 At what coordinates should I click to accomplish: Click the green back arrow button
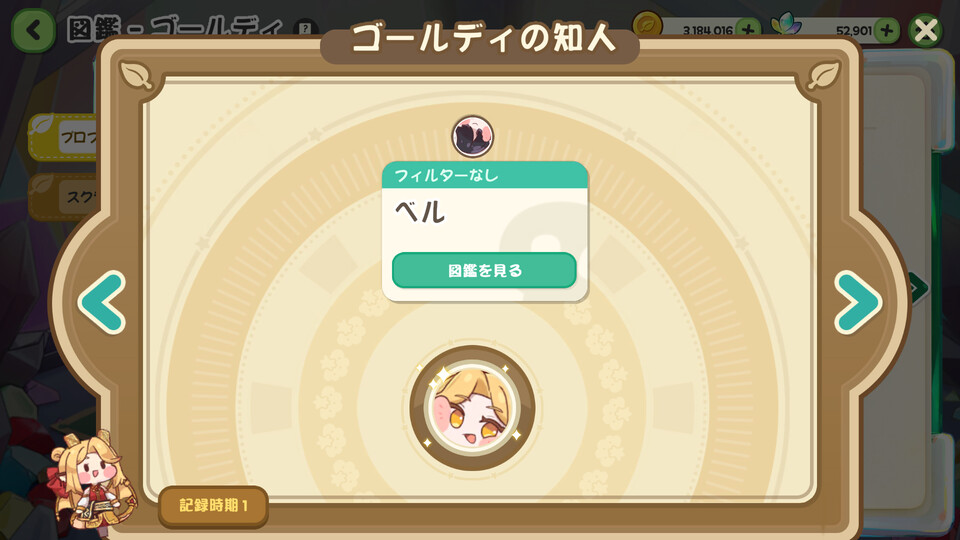34,30
